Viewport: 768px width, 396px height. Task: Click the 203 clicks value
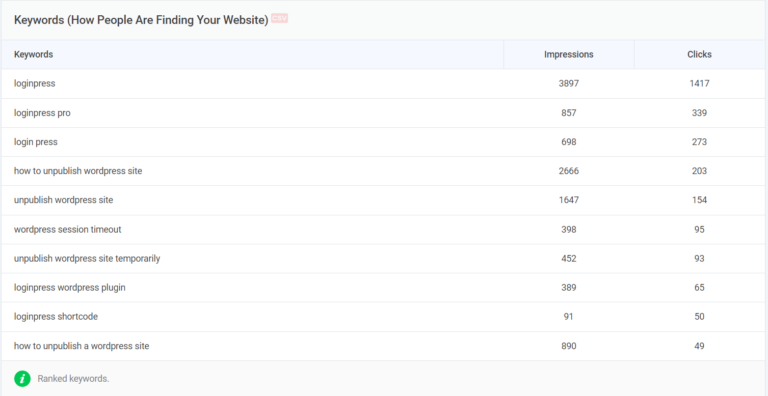[x=699, y=171]
